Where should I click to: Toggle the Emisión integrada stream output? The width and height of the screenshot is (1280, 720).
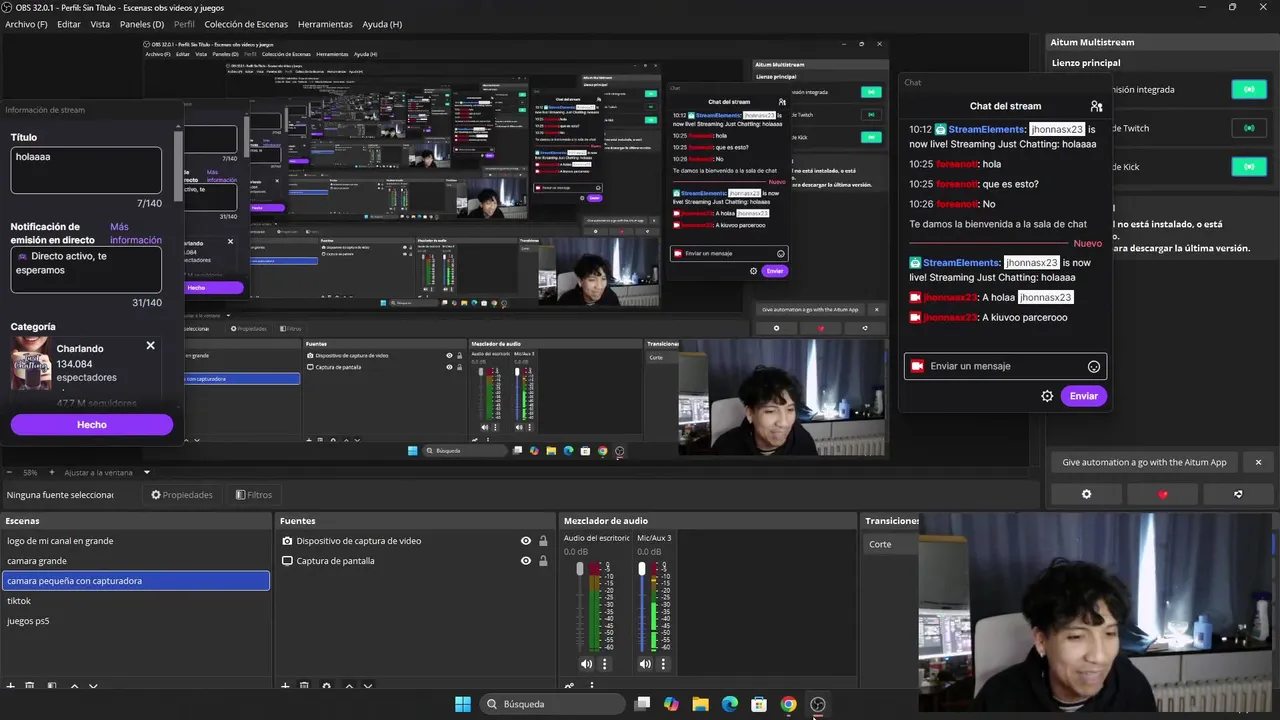click(1248, 89)
